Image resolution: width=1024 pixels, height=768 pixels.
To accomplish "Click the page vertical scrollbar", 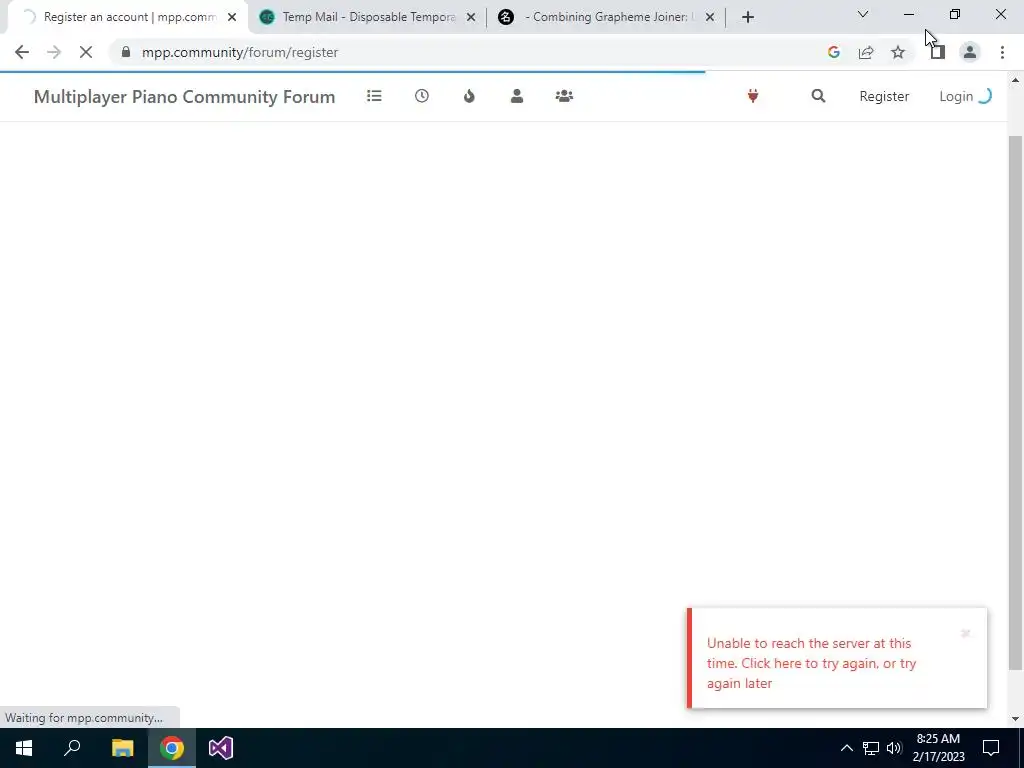I will coord(1015,403).
